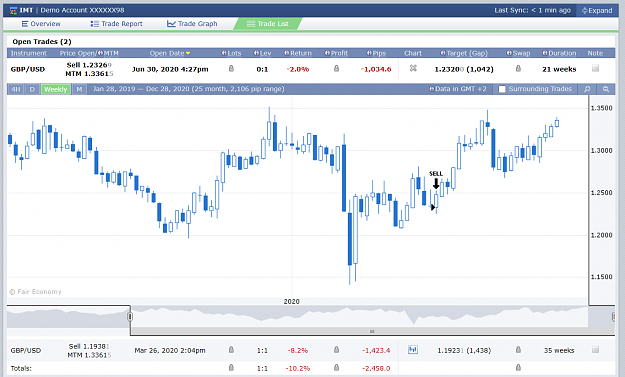Screen dimensions: 625x377
Task: Click the Jun 30, 2020 4:27pm open date
Action: pos(170,69)
